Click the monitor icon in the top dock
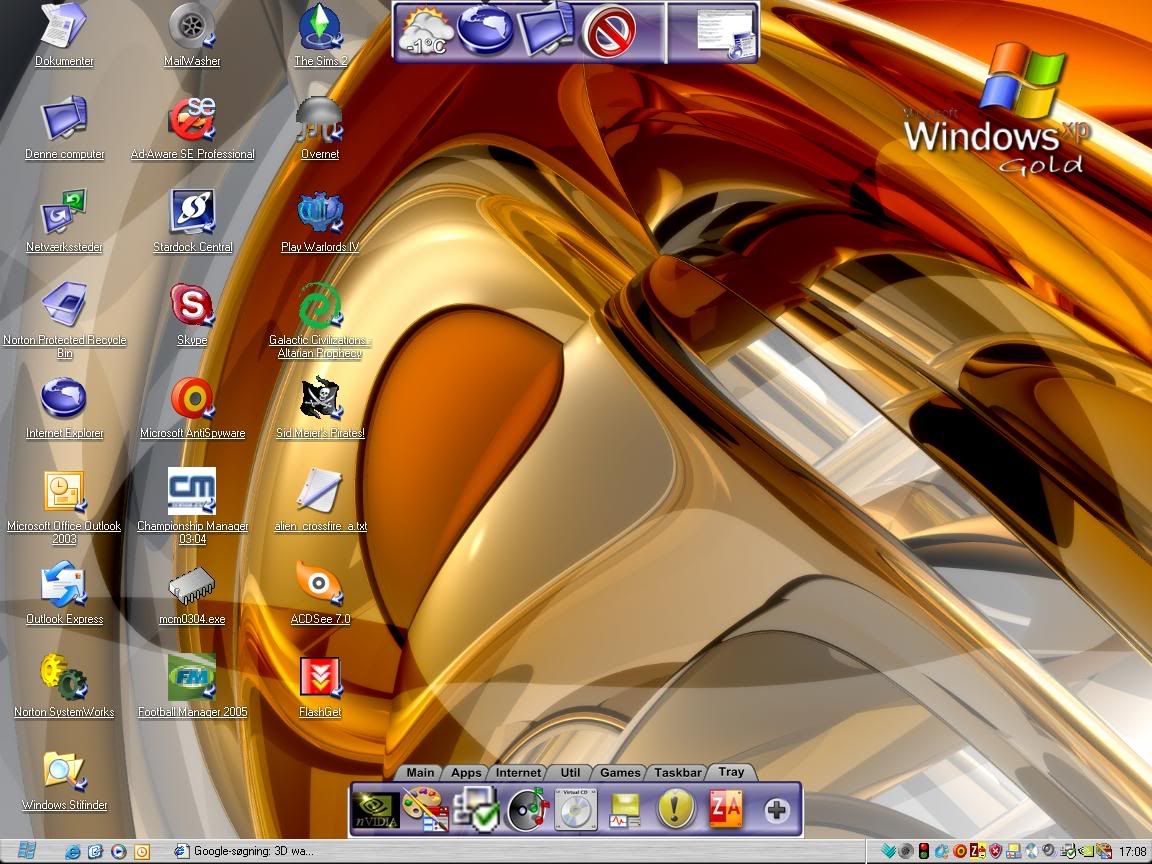The image size is (1152, 864). pyautogui.click(x=547, y=28)
